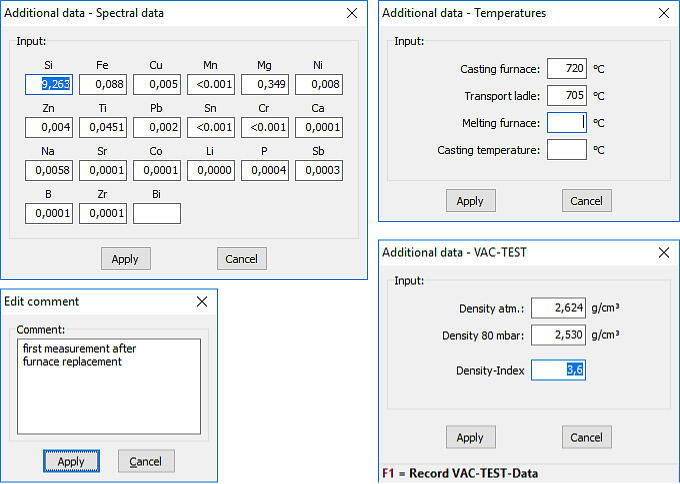Click Apply in the Spectral data dialog
680x484 pixels.
(125, 259)
